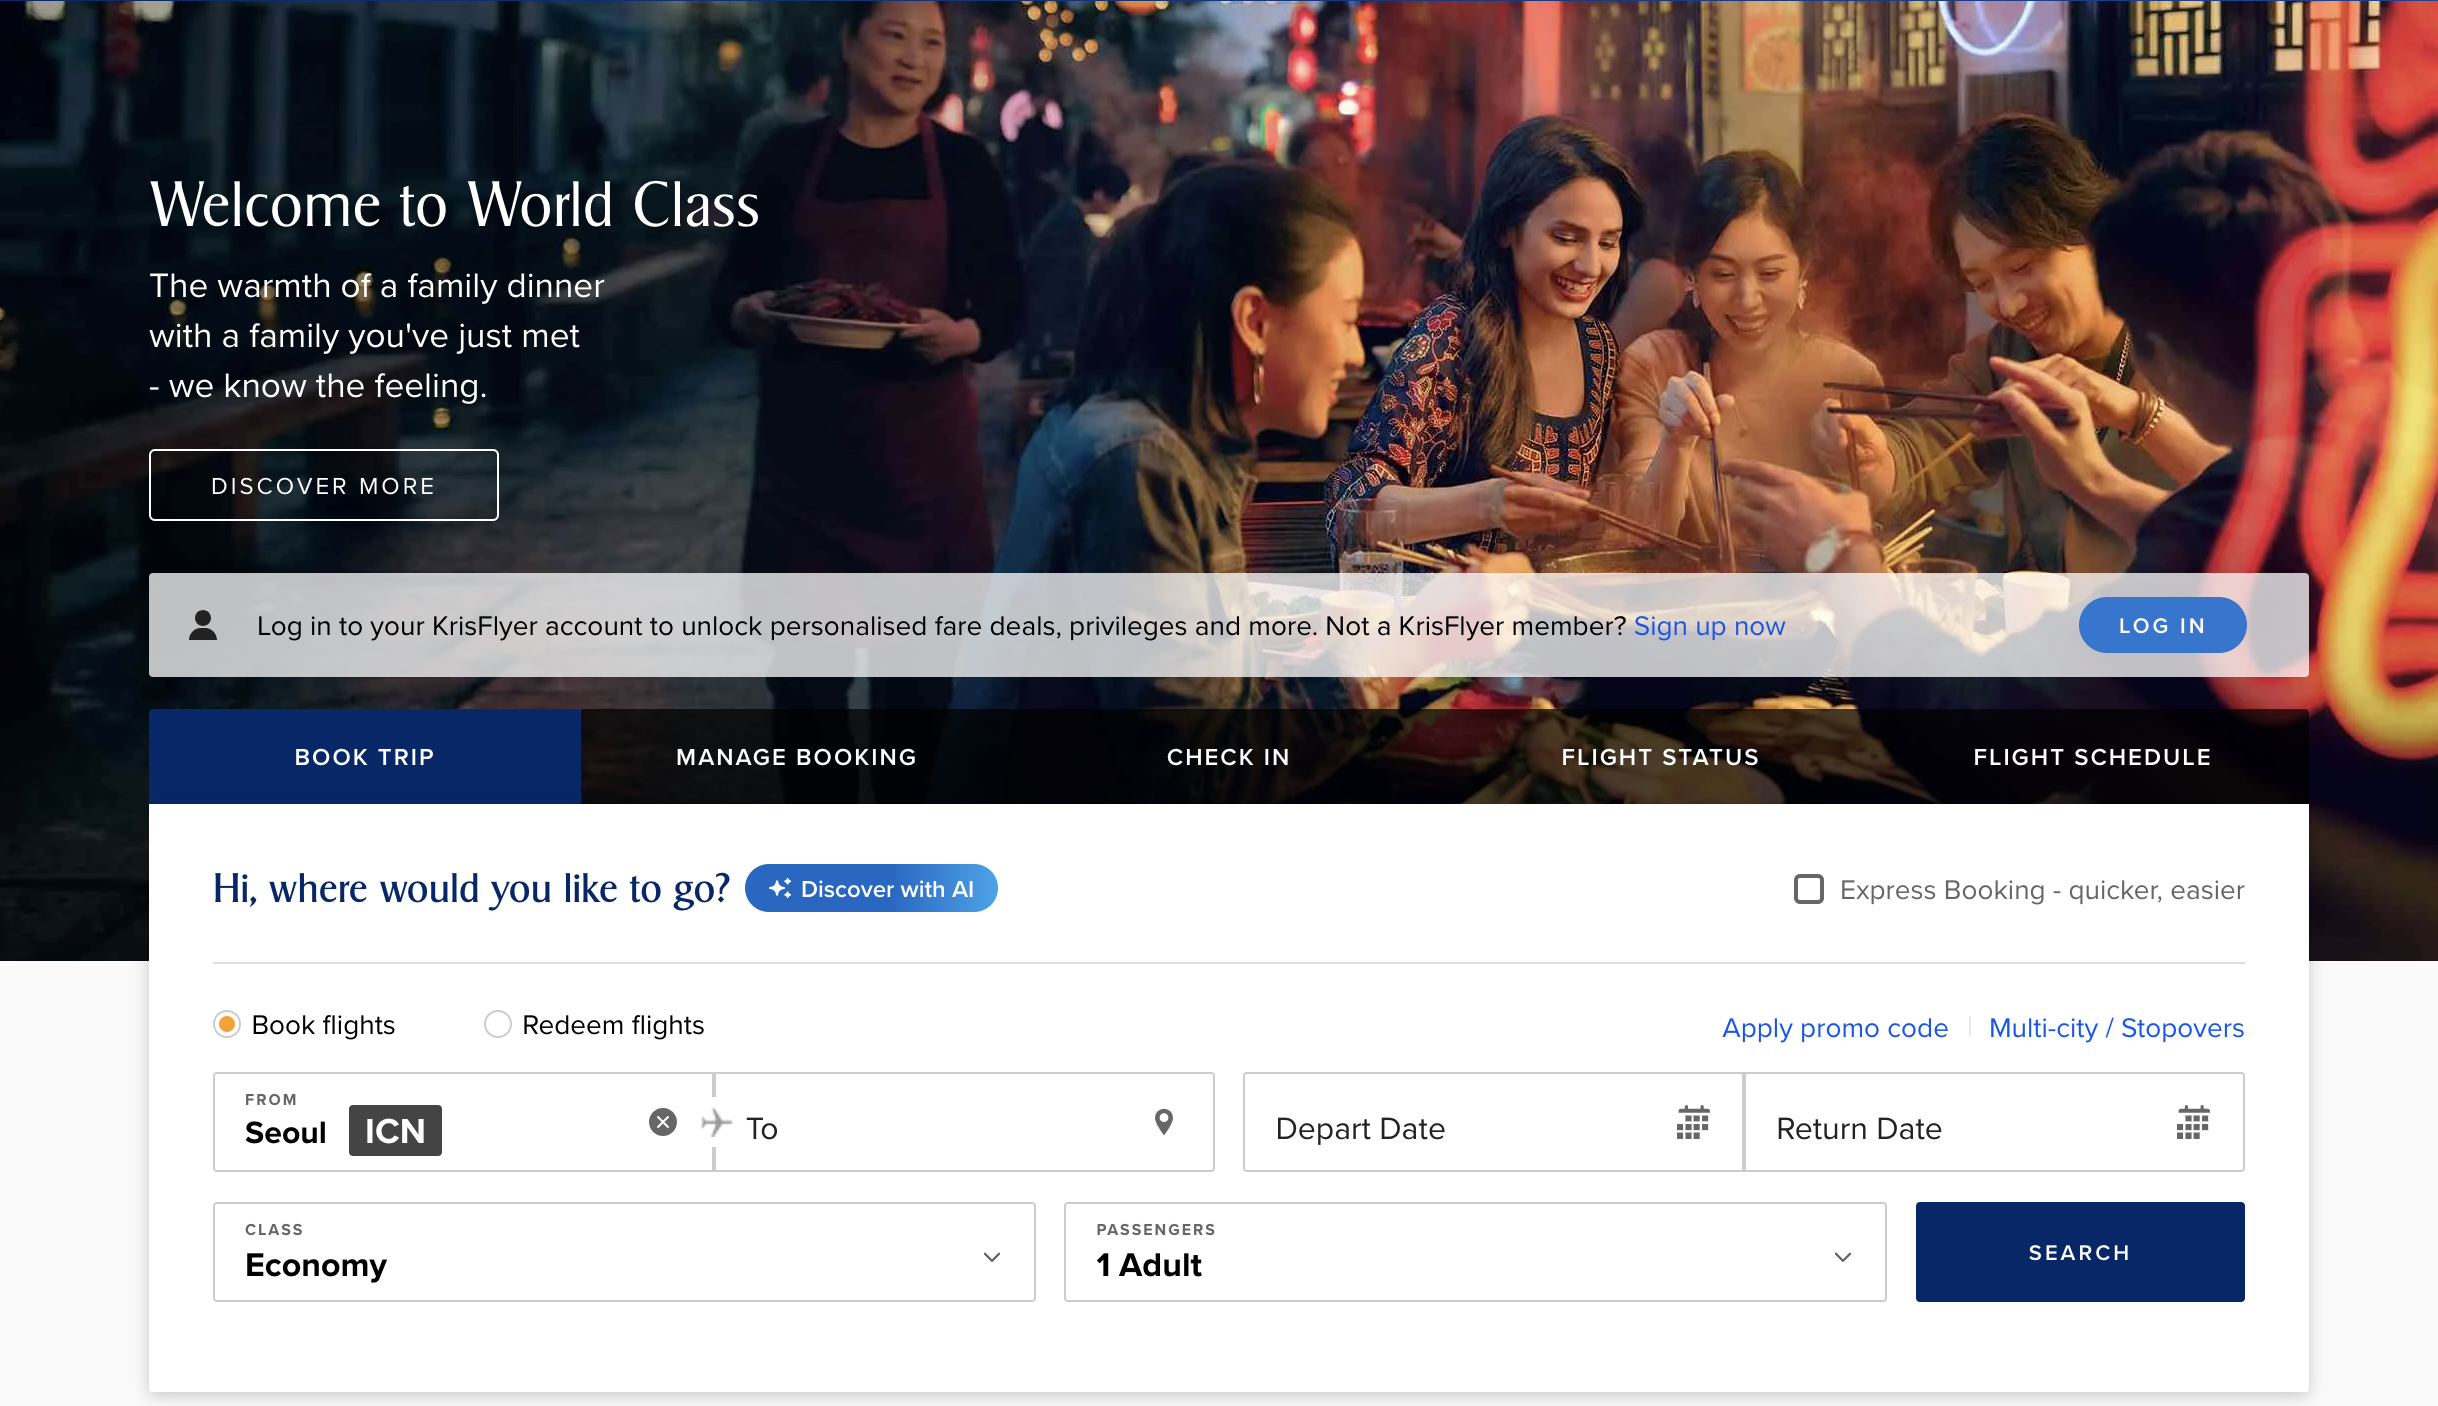The image size is (2438, 1406).
Task: Select the Redeem flights radio button
Action: [x=497, y=1024]
